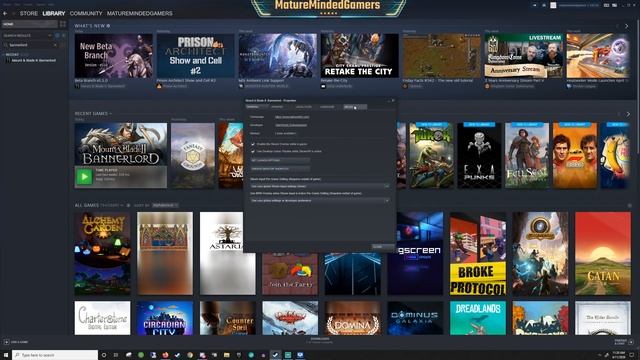
Task: Open the Dominus Galaxia game tile
Action: pyautogui.click(x=416, y=318)
